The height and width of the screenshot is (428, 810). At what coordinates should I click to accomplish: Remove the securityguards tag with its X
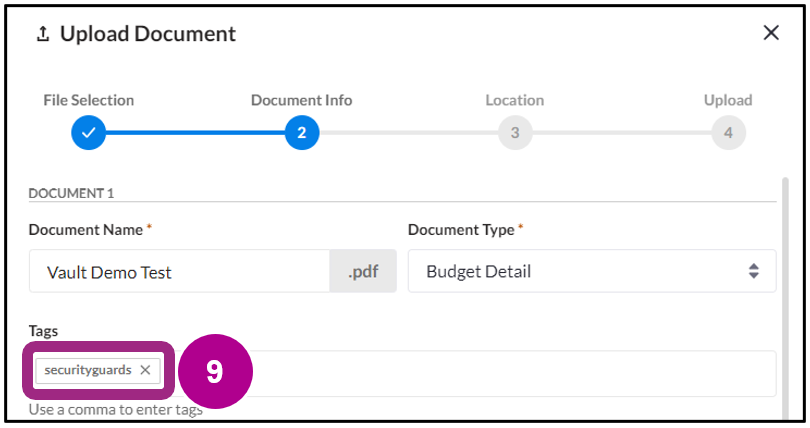[x=145, y=370]
